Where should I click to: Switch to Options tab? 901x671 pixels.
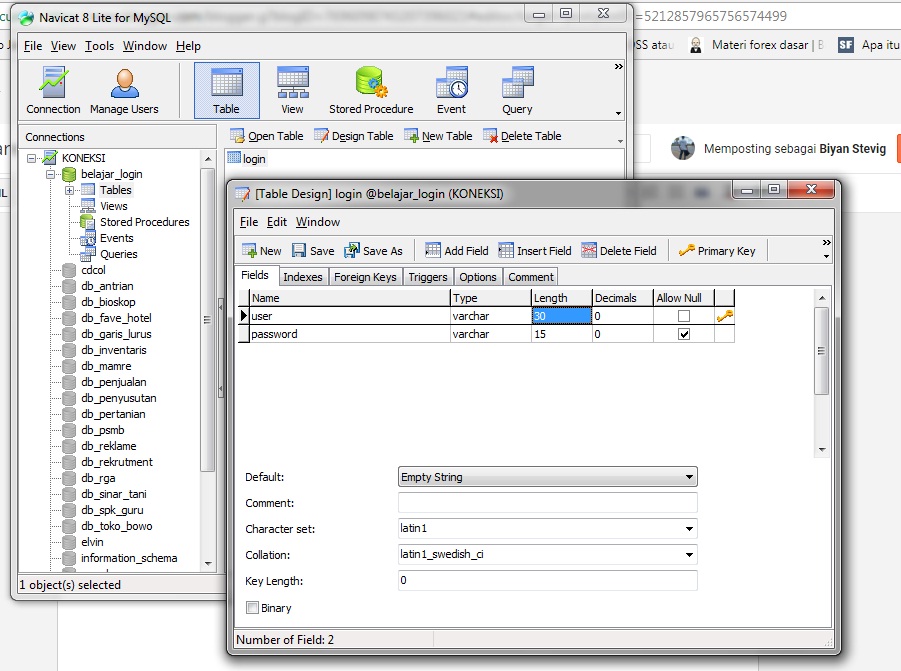pyautogui.click(x=478, y=277)
